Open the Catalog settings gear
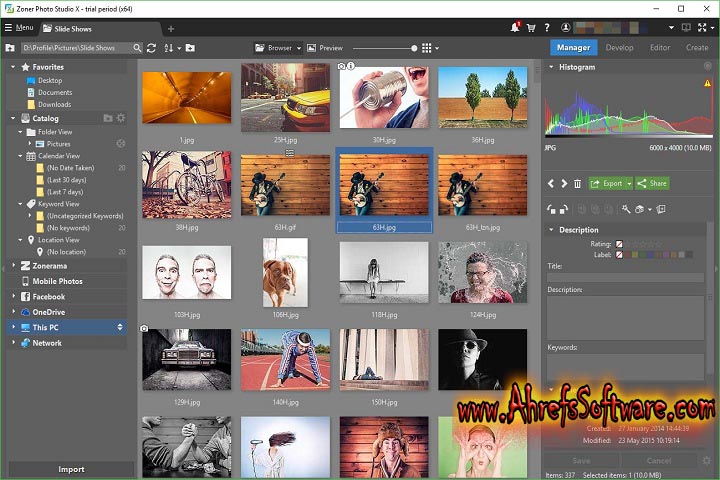Viewport: 720px width, 480px height. (x=121, y=118)
